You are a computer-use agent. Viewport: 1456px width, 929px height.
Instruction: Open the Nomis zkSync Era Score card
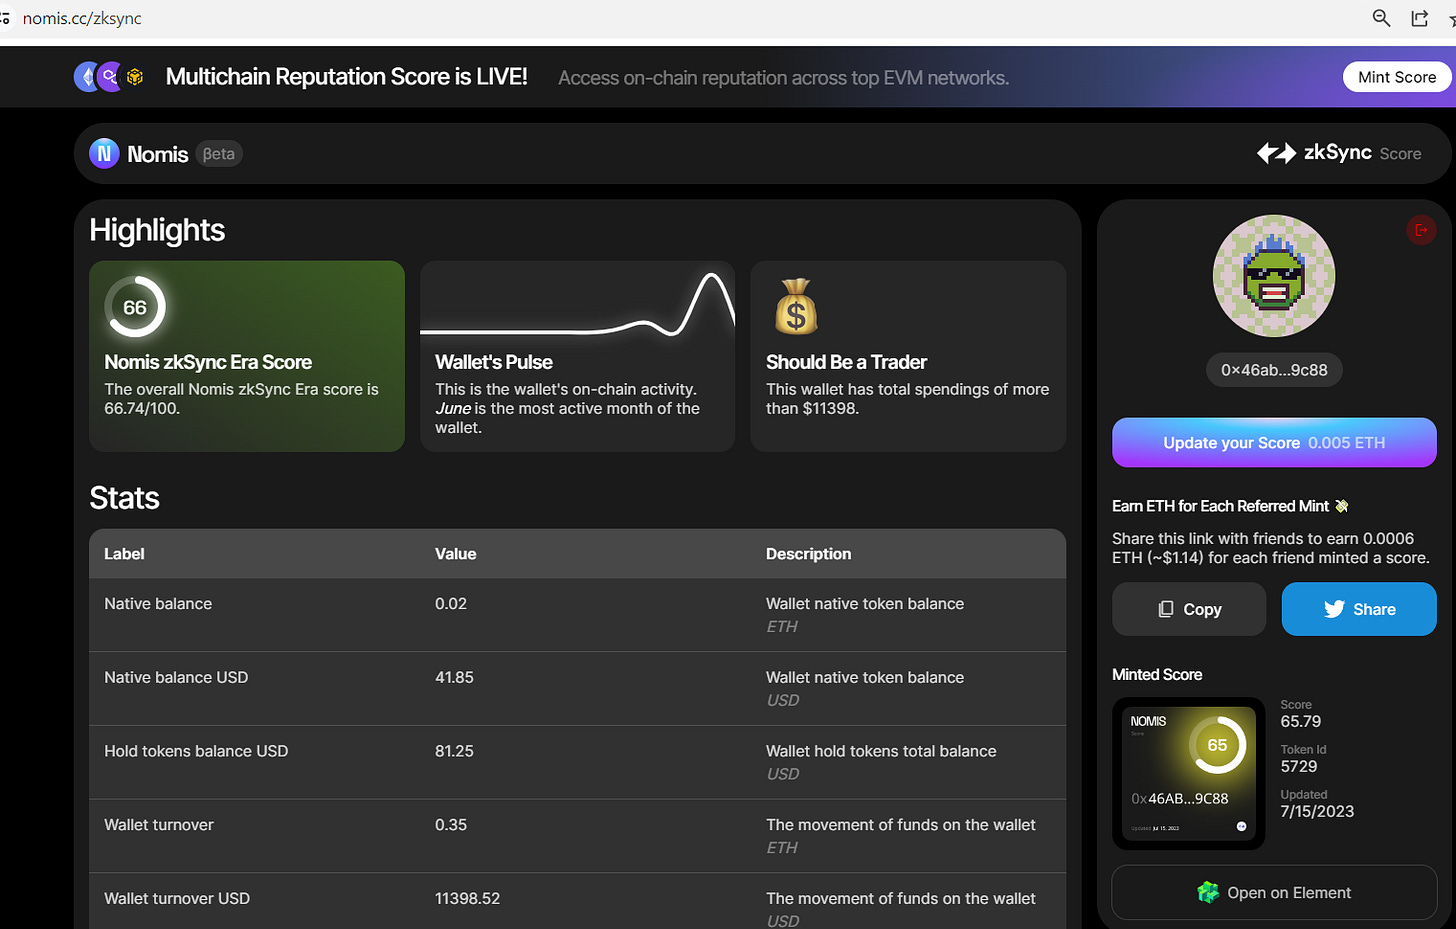click(247, 356)
